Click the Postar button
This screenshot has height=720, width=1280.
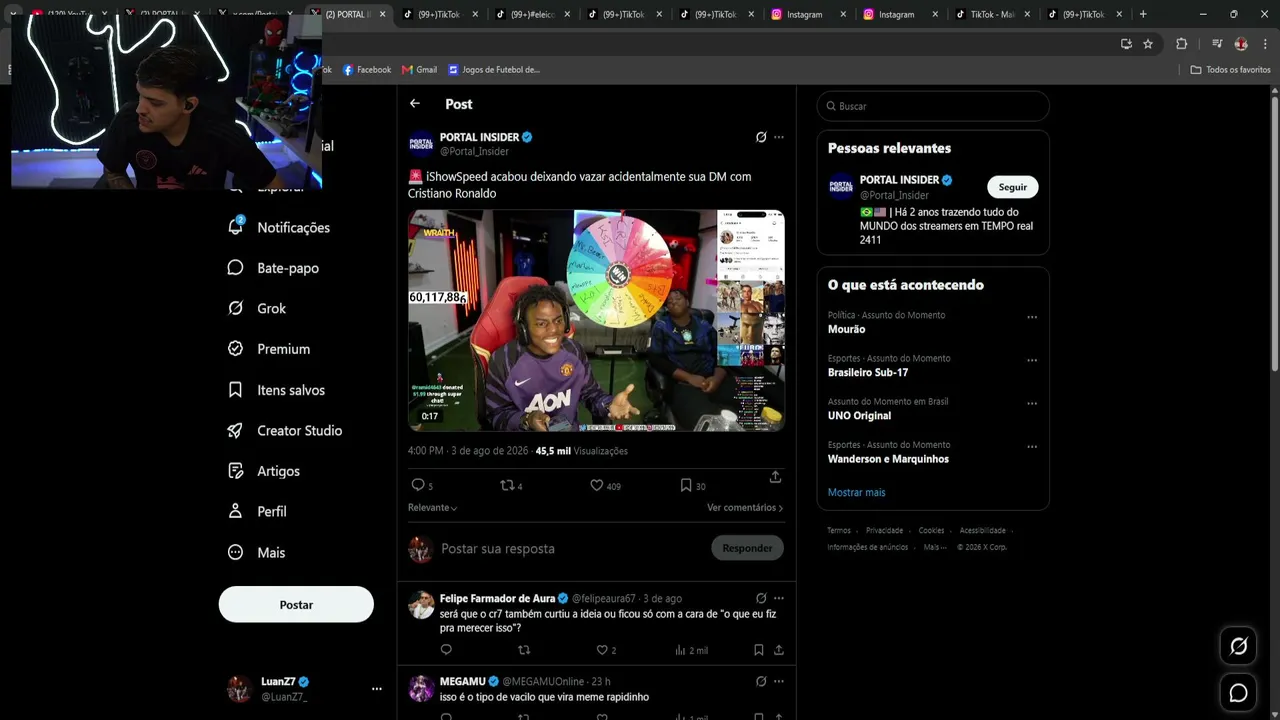coord(296,604)
